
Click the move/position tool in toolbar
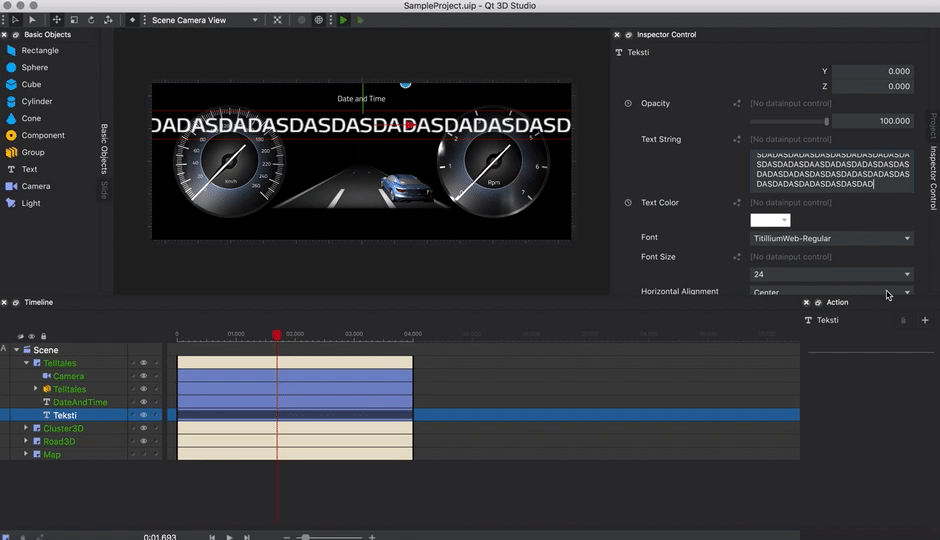pyautogui.click(x=56, y=20)
